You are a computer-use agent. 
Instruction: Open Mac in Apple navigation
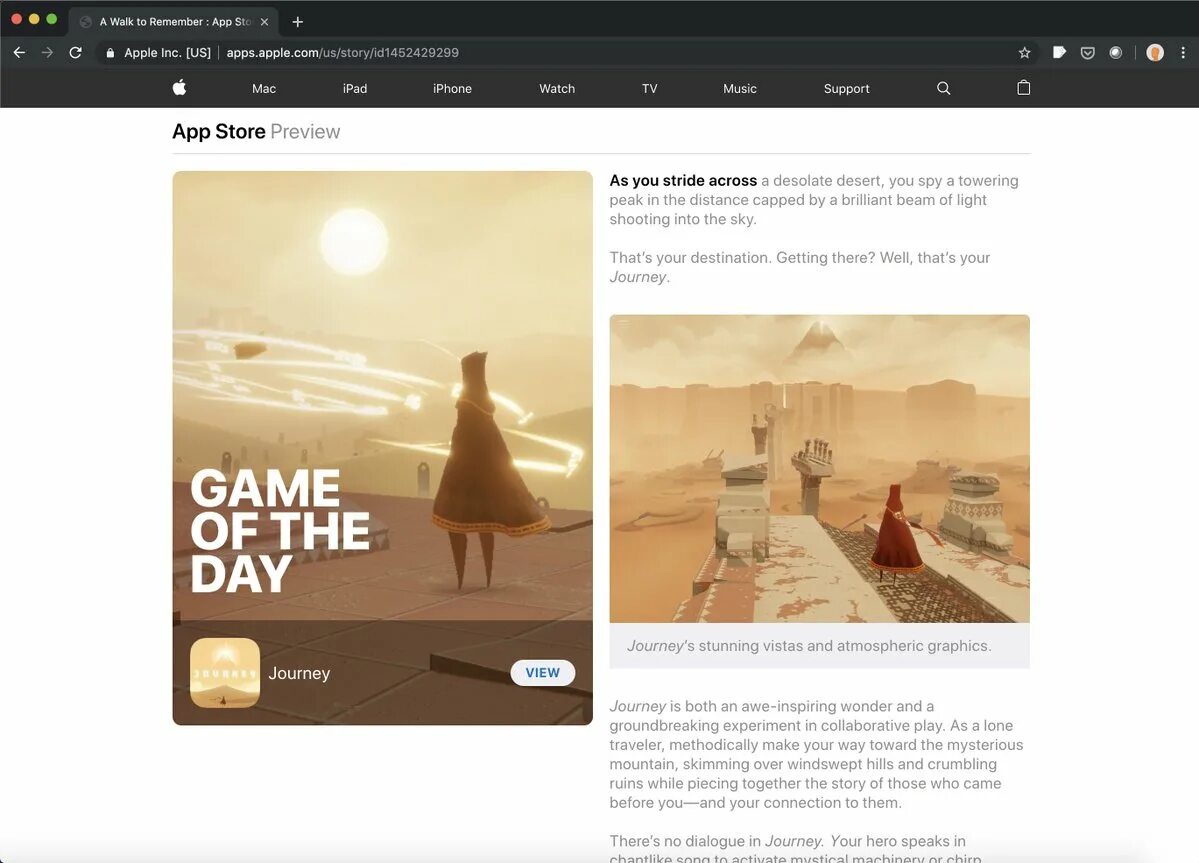(x=264, y=89)
